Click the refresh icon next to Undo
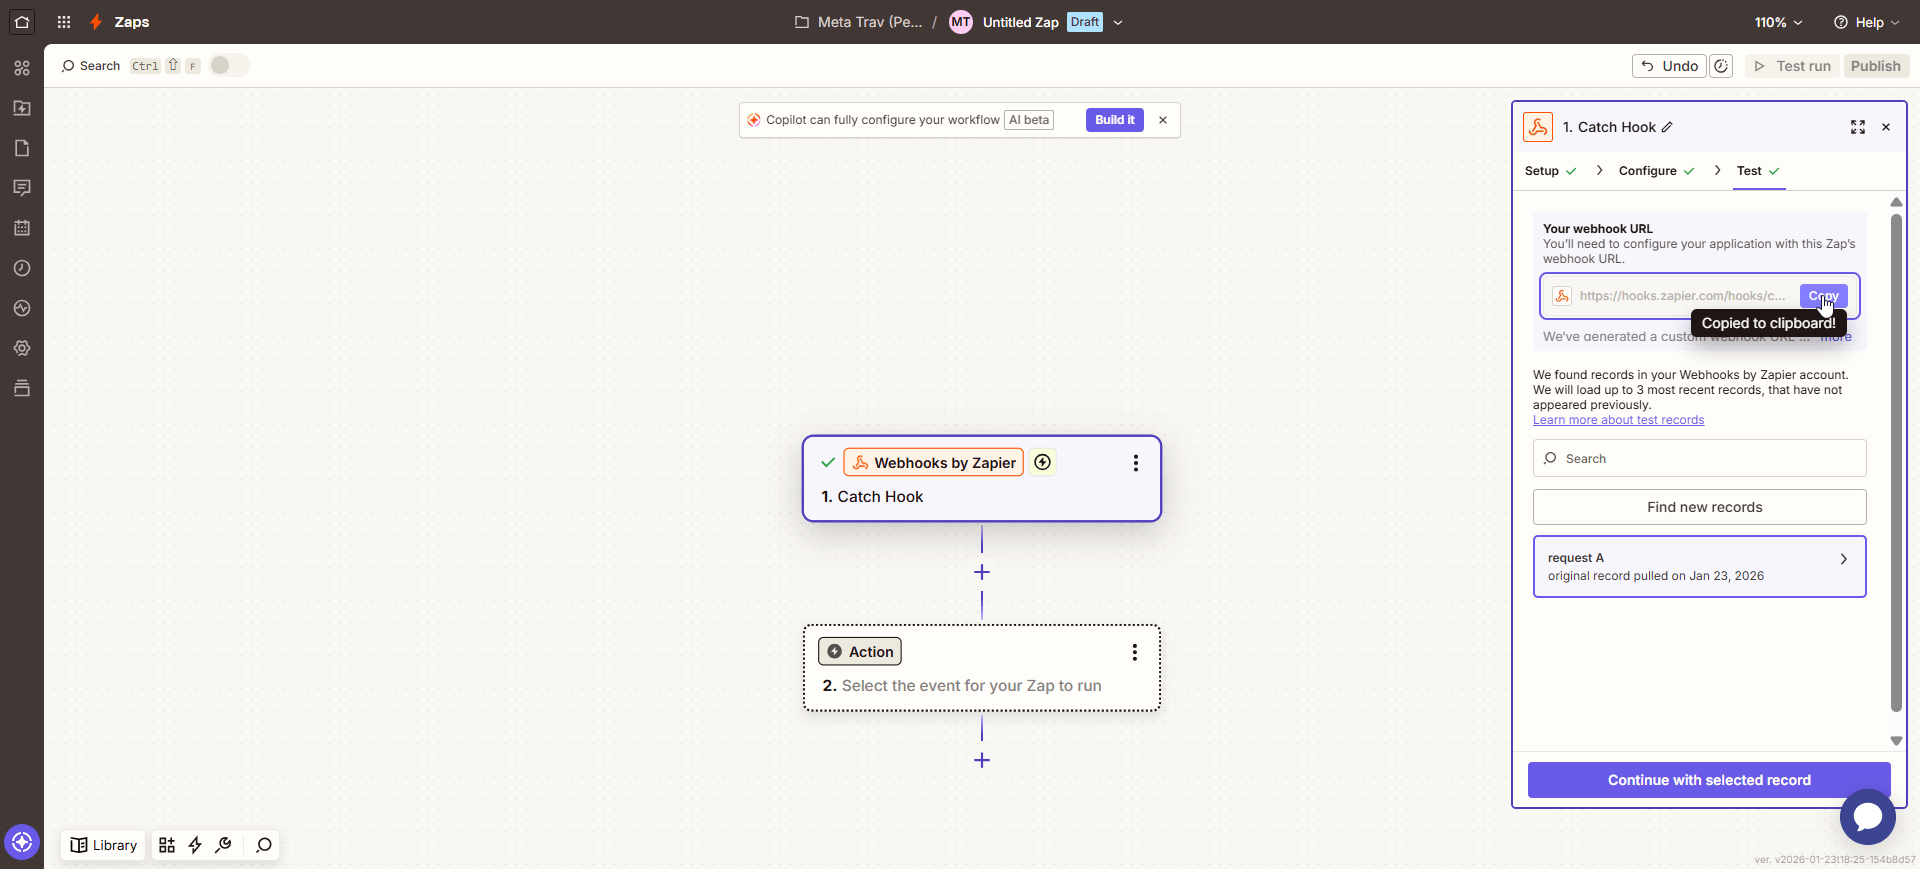 pyautogui.click(x=1721, y=66)
